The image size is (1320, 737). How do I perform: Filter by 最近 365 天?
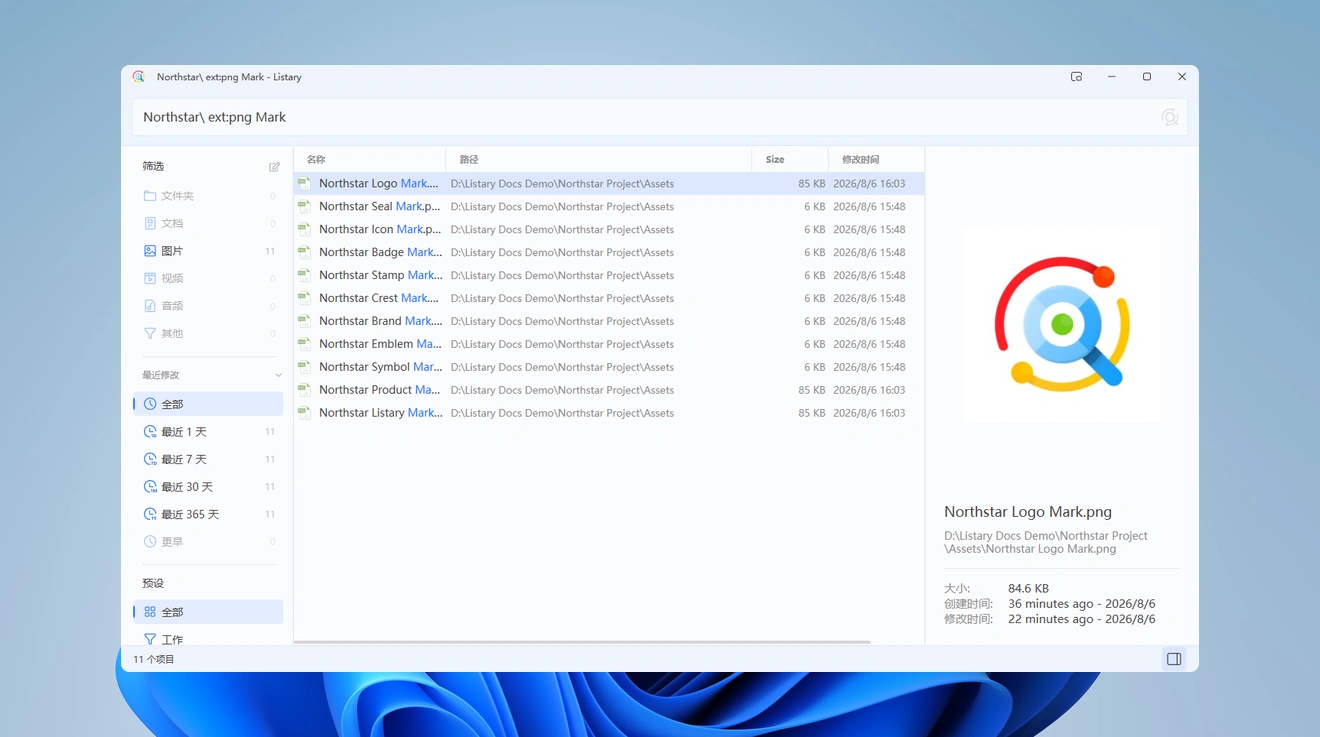pos(208,514)
